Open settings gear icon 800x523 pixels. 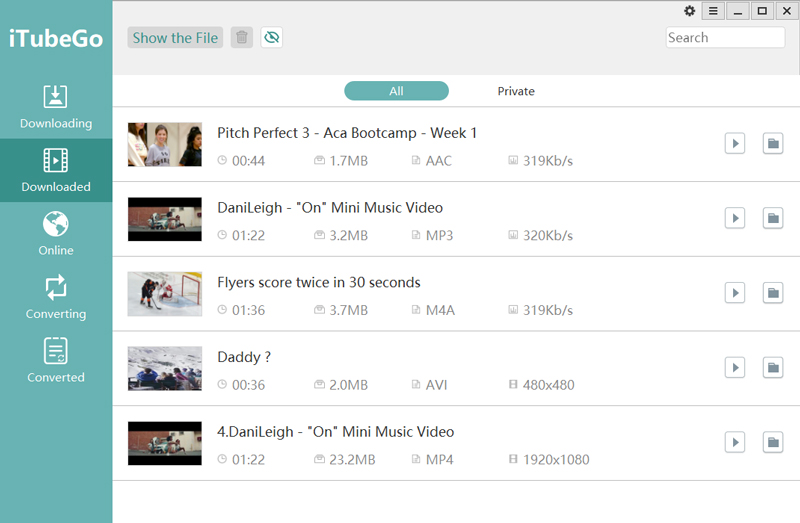pos(689,11)
